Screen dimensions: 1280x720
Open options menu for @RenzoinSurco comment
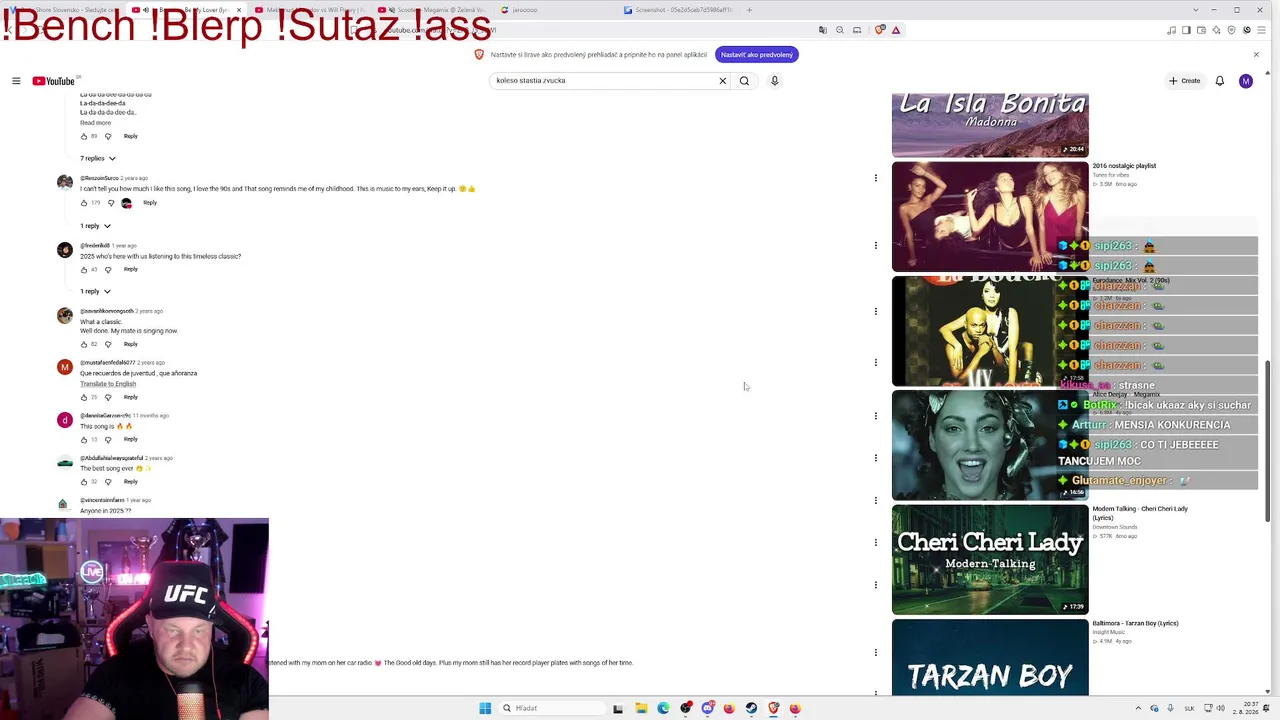[876, 178]
